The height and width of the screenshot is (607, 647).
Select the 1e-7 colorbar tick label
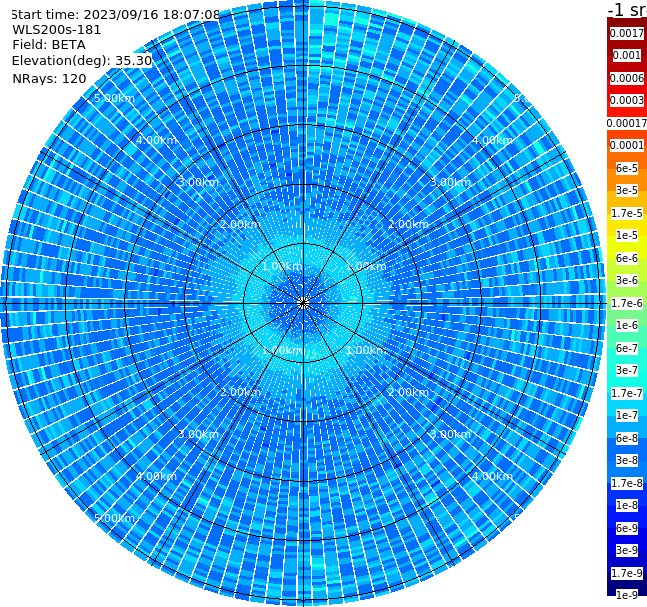pos(627,415)
